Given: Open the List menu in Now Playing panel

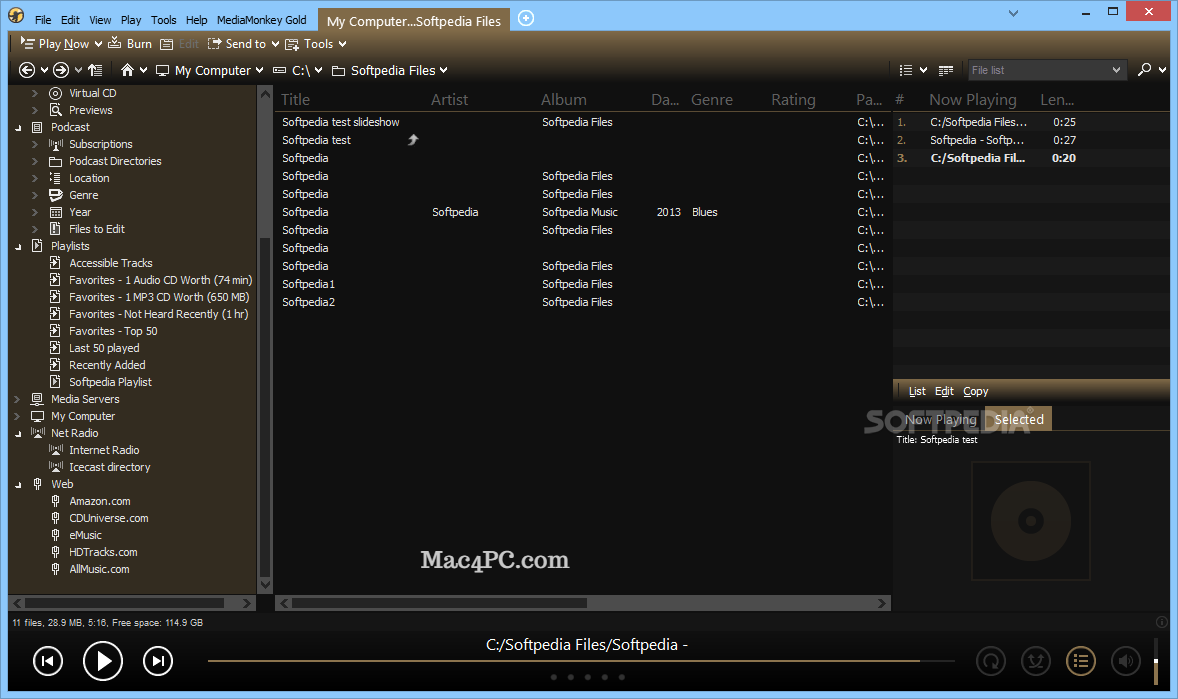Looking at the screenshot, I should [917, 391].
